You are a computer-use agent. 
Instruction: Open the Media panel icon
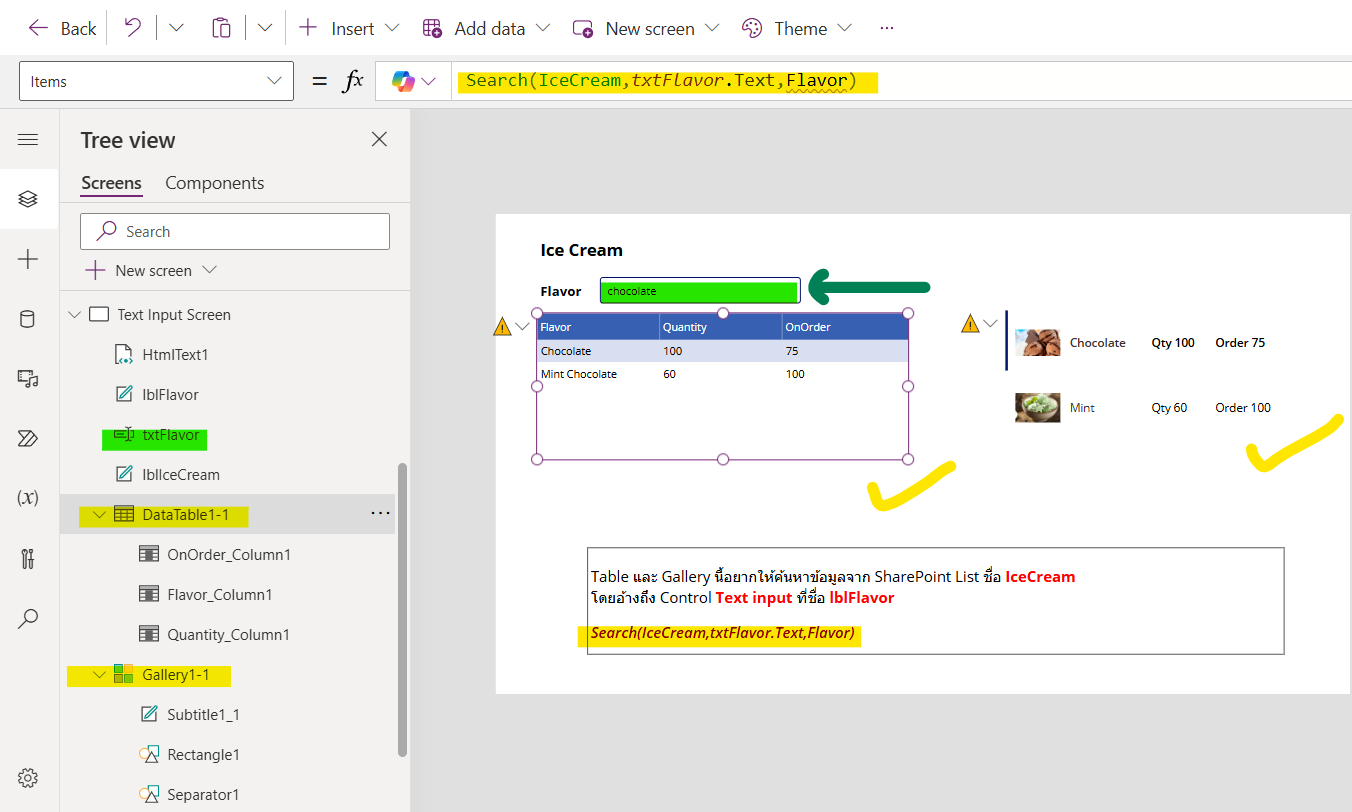pyautogui.click(x=28, y=378)
